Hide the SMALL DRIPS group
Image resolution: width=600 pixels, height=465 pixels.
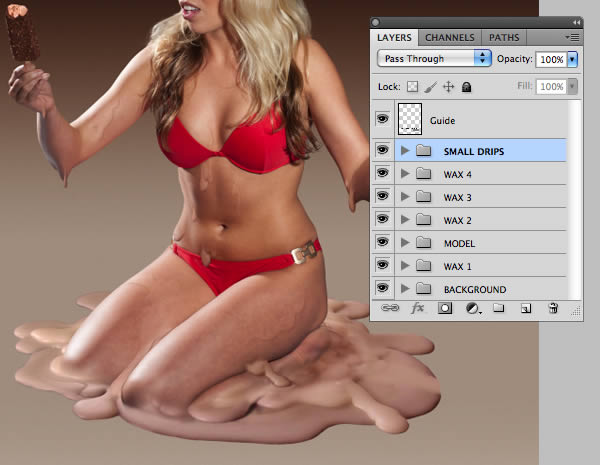382,150
